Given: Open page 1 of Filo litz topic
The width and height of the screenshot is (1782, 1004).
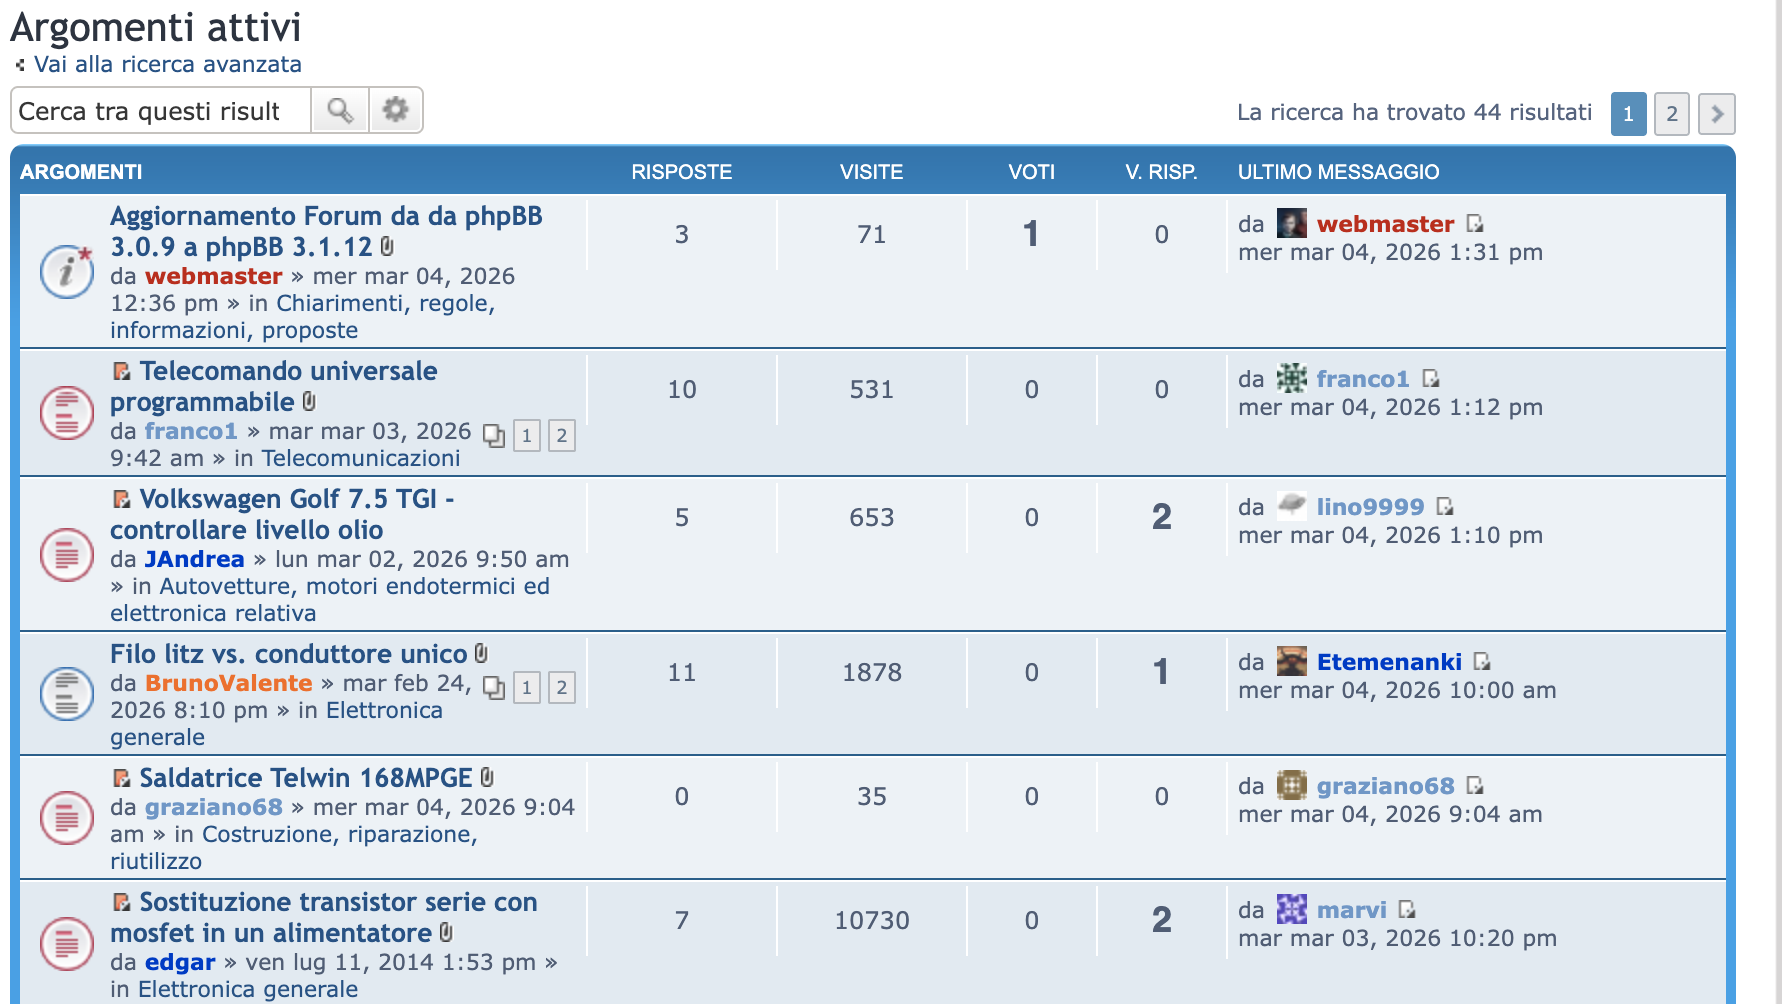Looking at the screenshot, I should (x=526, y=688).
